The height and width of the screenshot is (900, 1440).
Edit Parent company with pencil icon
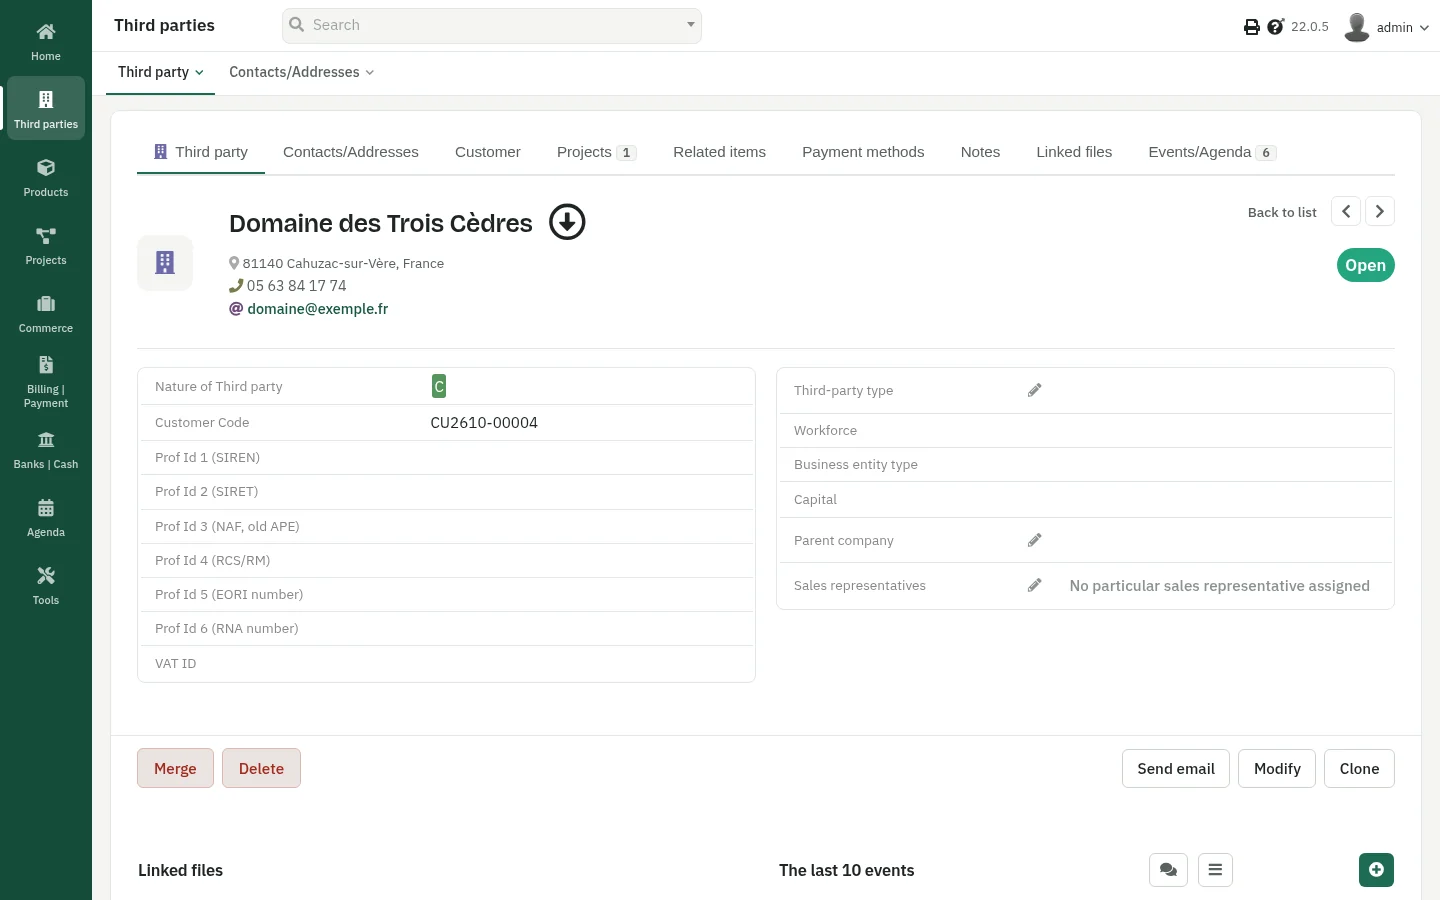click(1035, 540)
